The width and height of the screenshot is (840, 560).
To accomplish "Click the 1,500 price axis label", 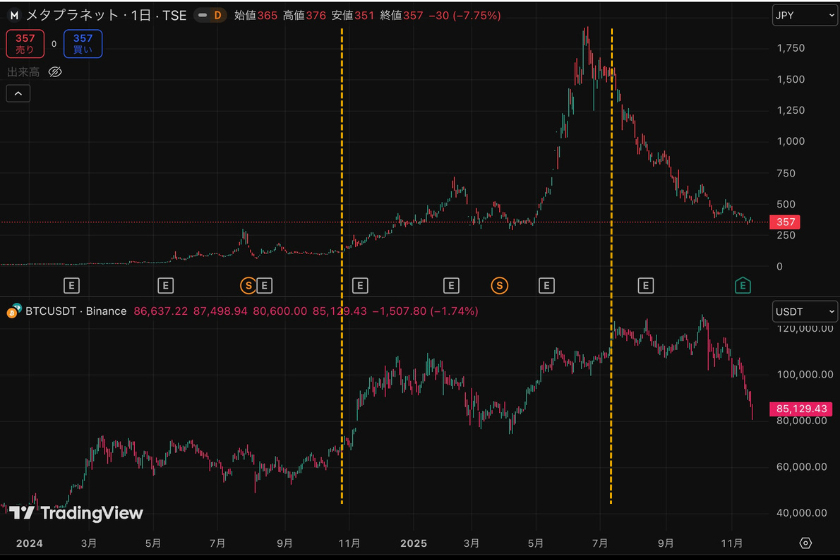I will (x=791, y=79).
